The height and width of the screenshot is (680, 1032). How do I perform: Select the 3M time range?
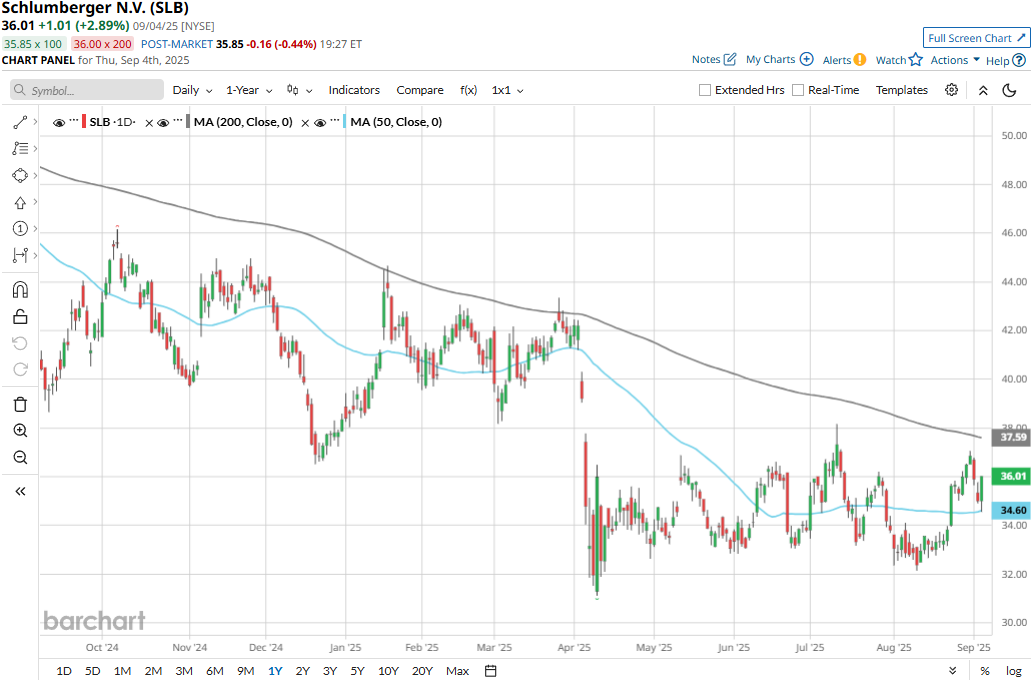tap(184, 671)
